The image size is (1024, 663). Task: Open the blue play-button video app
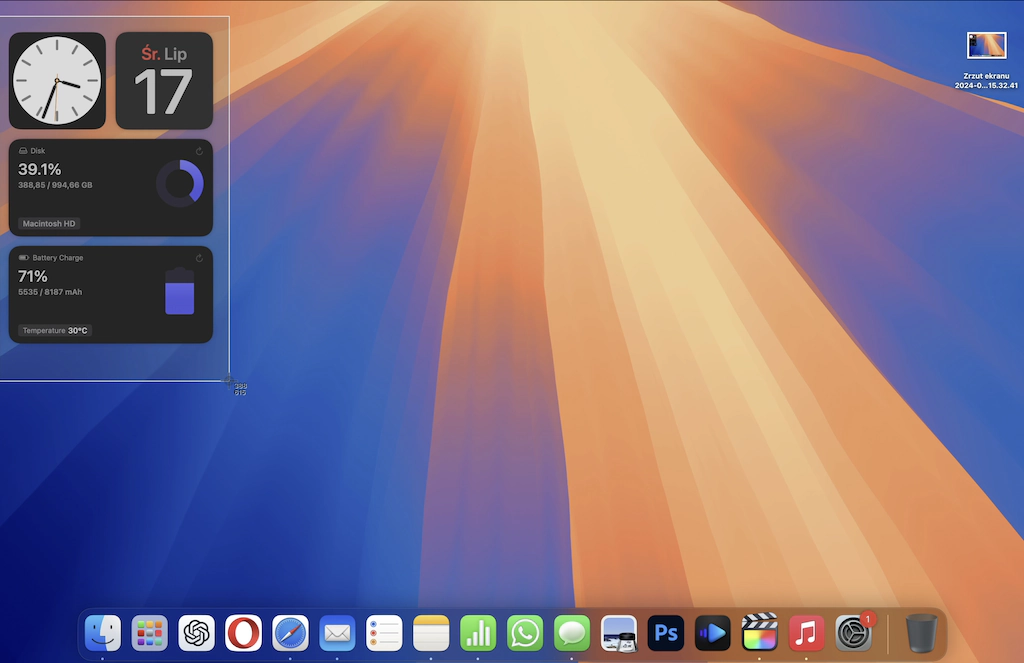712,633
